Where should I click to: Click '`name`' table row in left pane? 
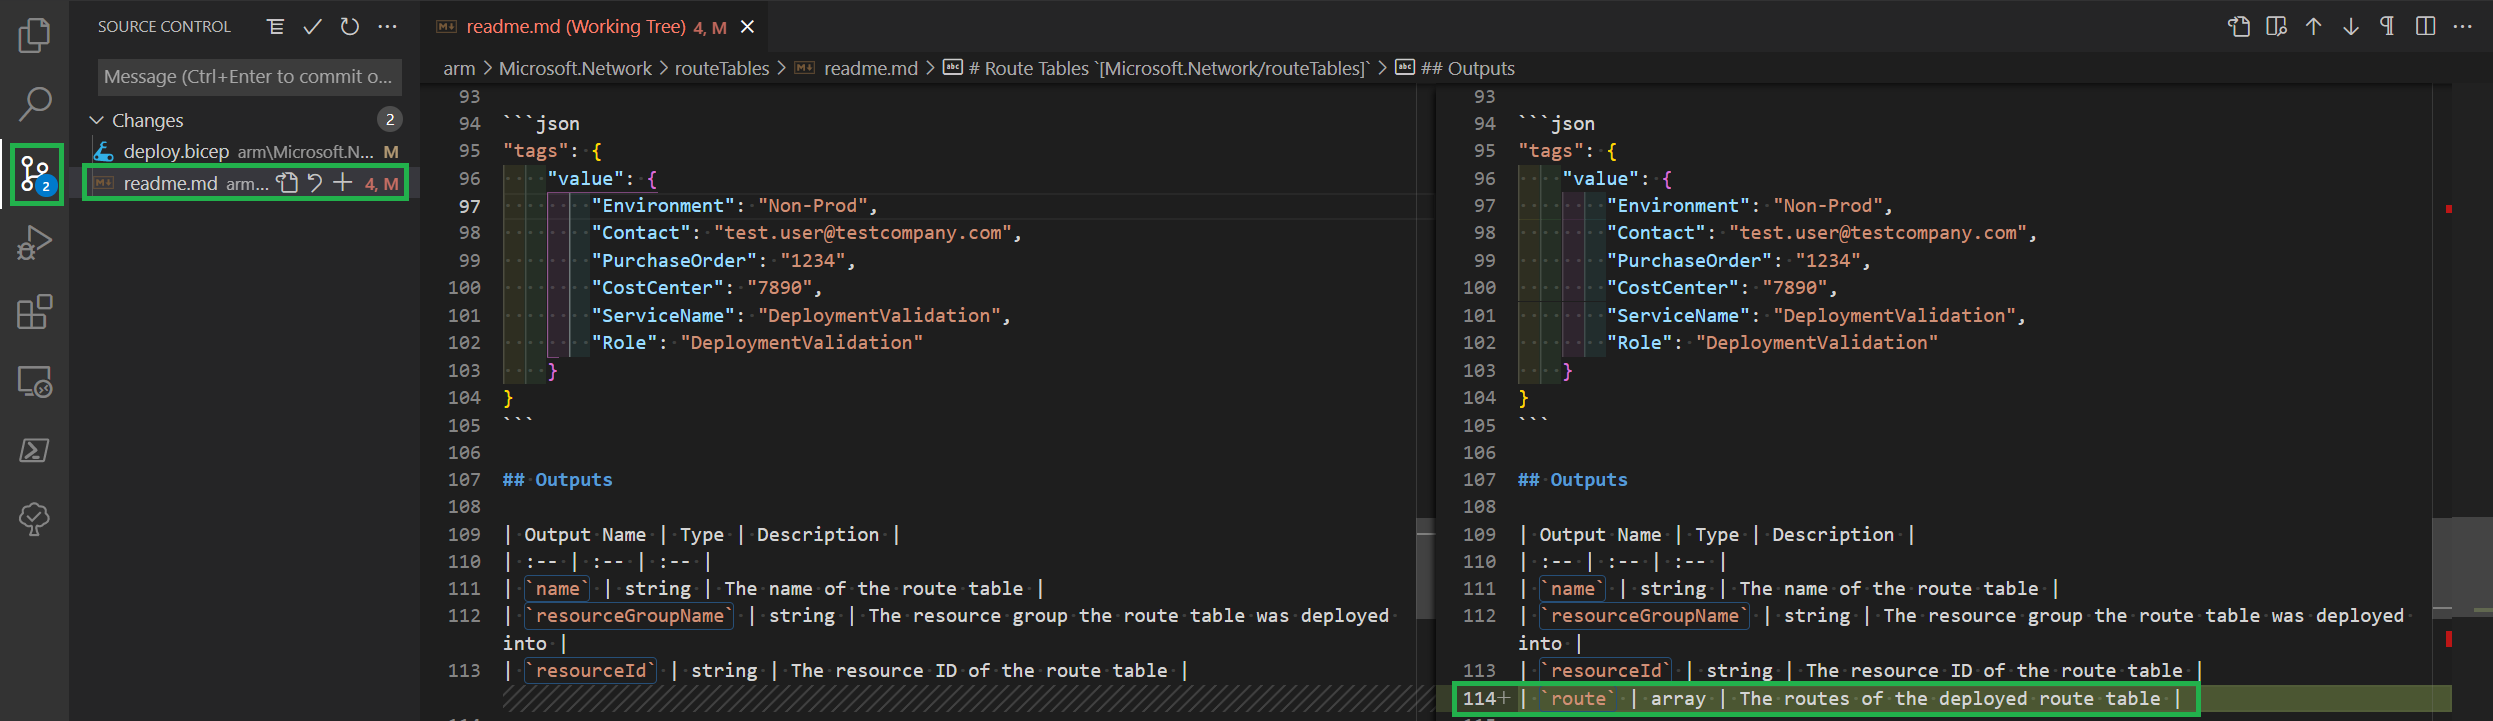click(x=773, y=589)
